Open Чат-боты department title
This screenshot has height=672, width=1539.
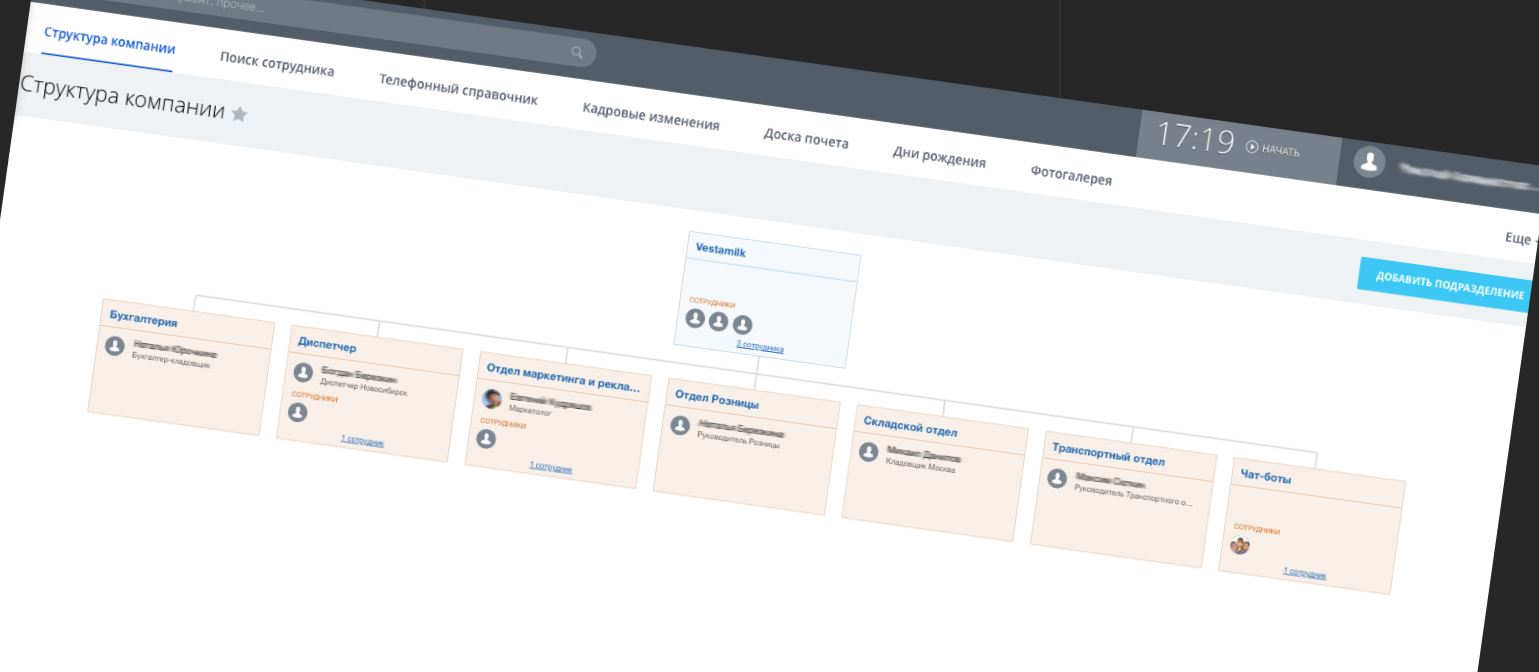click(1266, 477)
